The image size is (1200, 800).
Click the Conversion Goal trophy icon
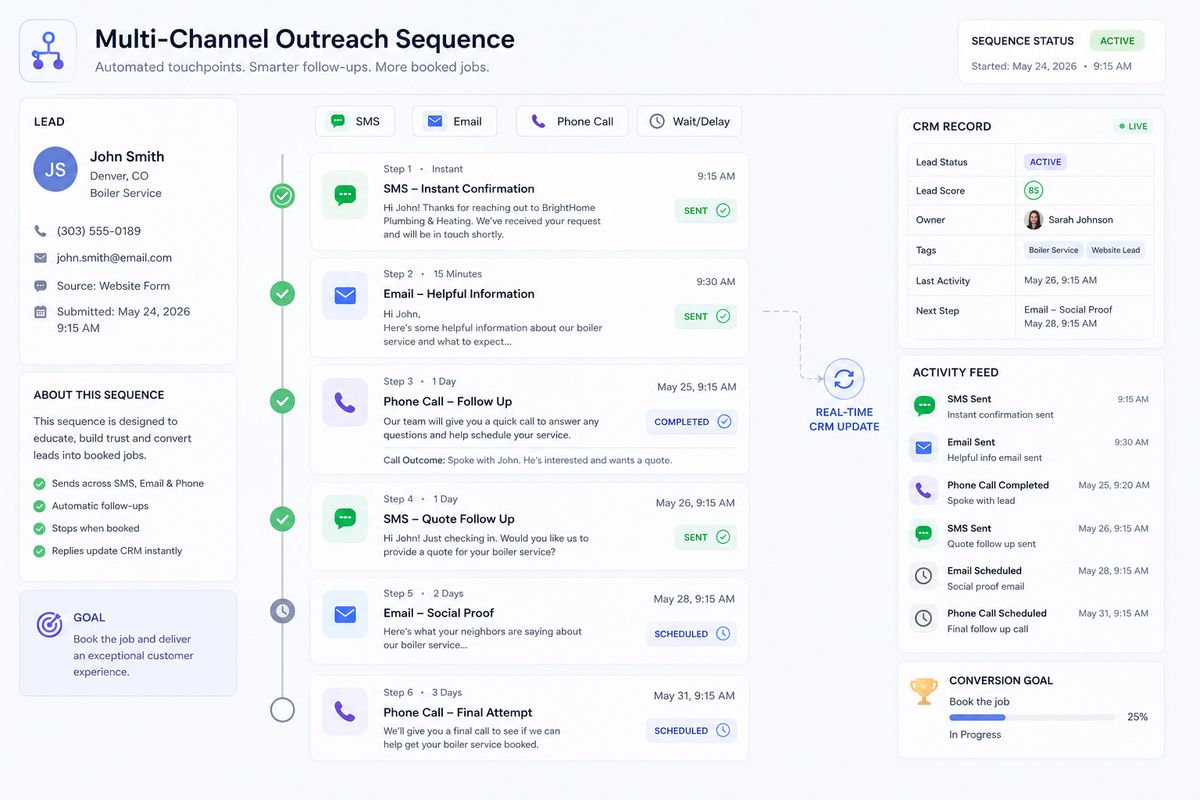click(x=924, y=690)
